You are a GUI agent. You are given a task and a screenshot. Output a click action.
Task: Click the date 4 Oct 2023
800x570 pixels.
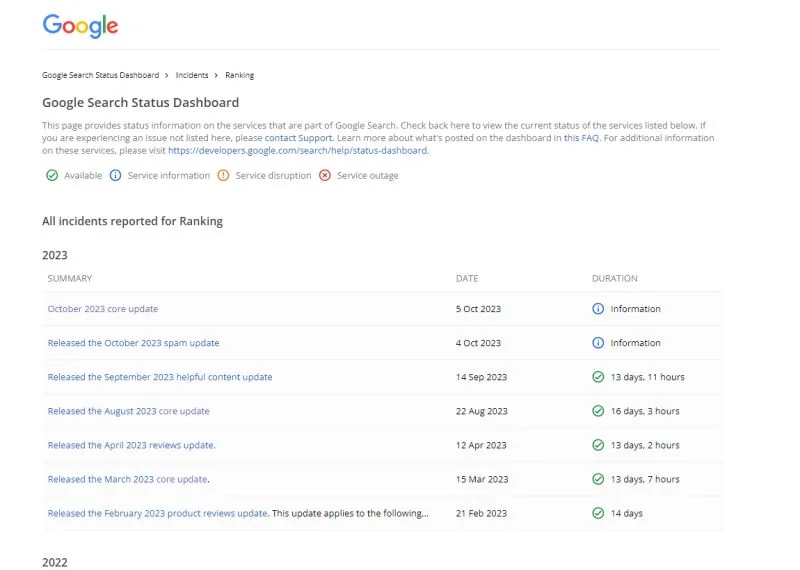478,343
